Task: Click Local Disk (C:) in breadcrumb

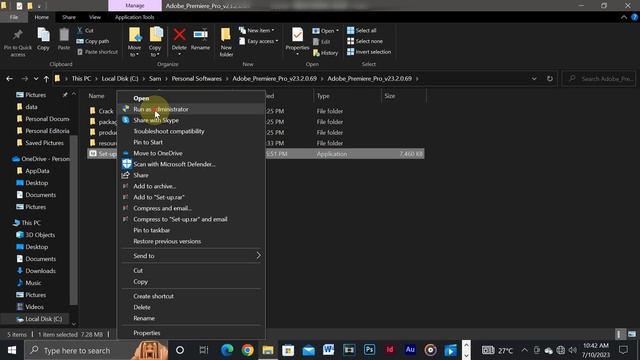Action: pyautogui.click(x=120, y=78)
